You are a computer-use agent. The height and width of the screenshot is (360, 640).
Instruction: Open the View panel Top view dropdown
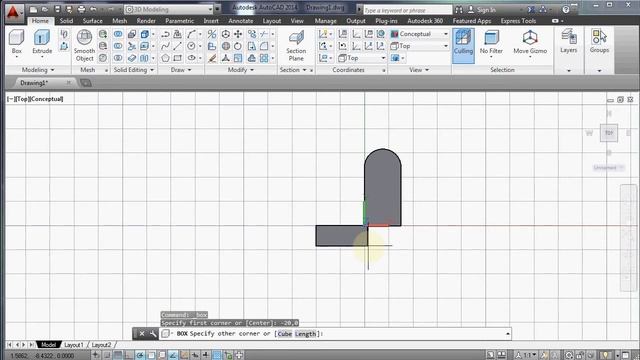(420, 46)
